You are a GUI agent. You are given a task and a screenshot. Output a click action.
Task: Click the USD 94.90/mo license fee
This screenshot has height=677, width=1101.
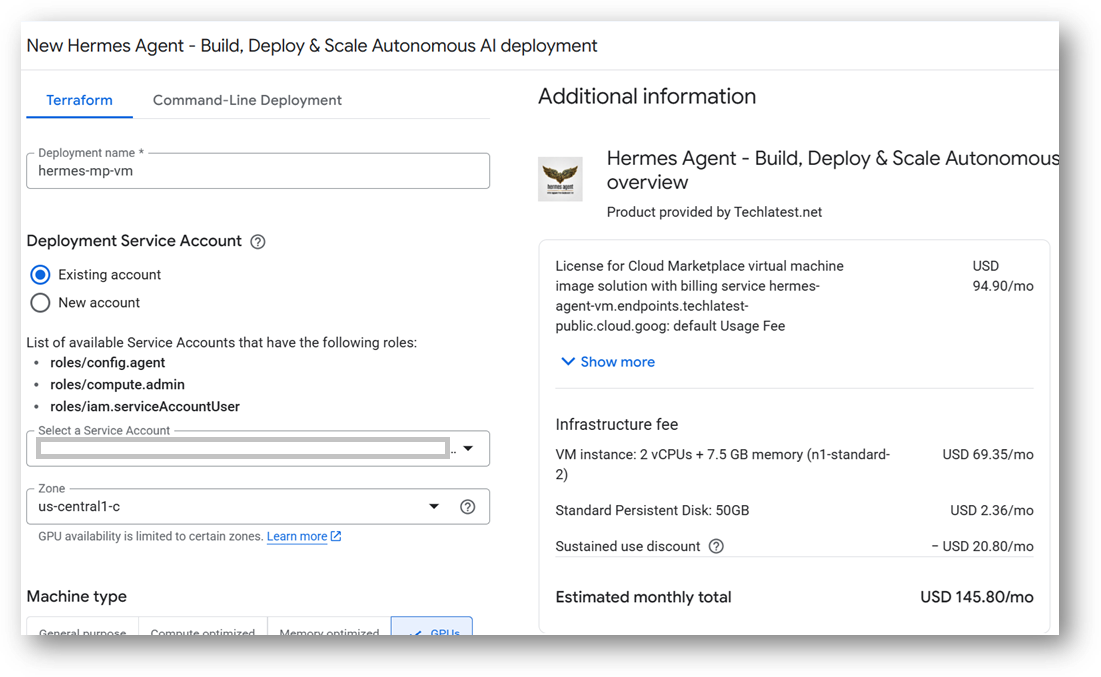click(x=1003, y=276)
